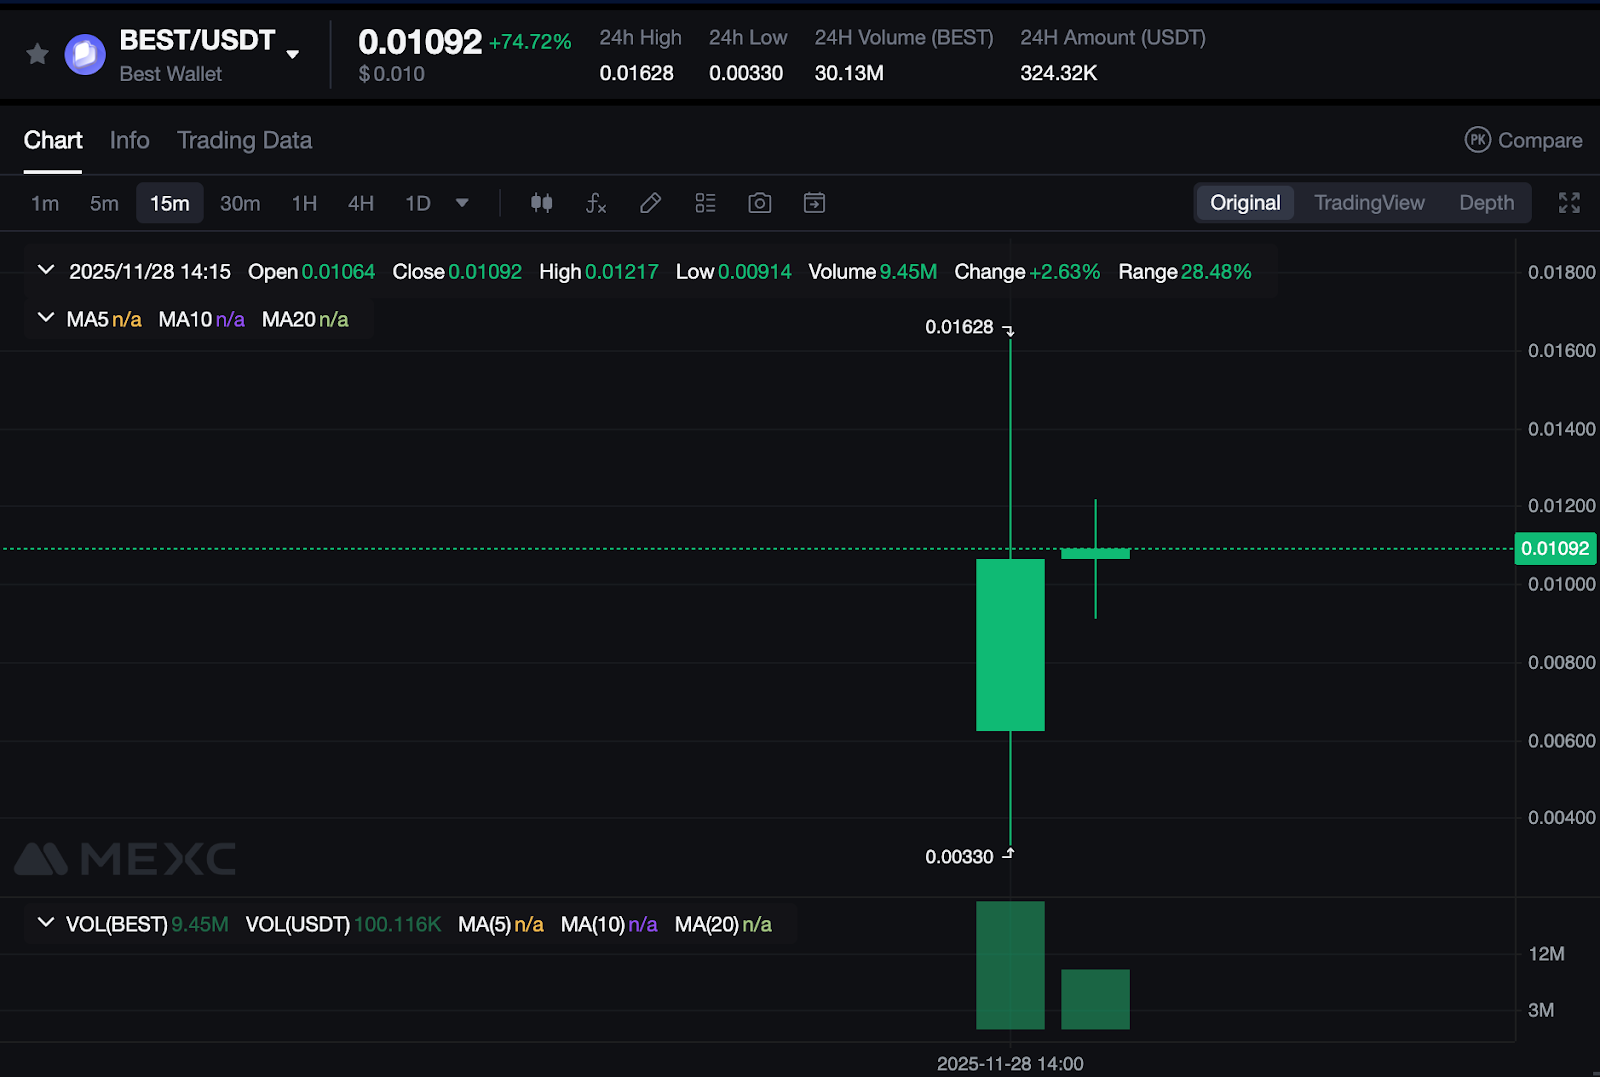Click the green current price label 0.01092
This screenshot has width=1600, height=1077.
1555,548
